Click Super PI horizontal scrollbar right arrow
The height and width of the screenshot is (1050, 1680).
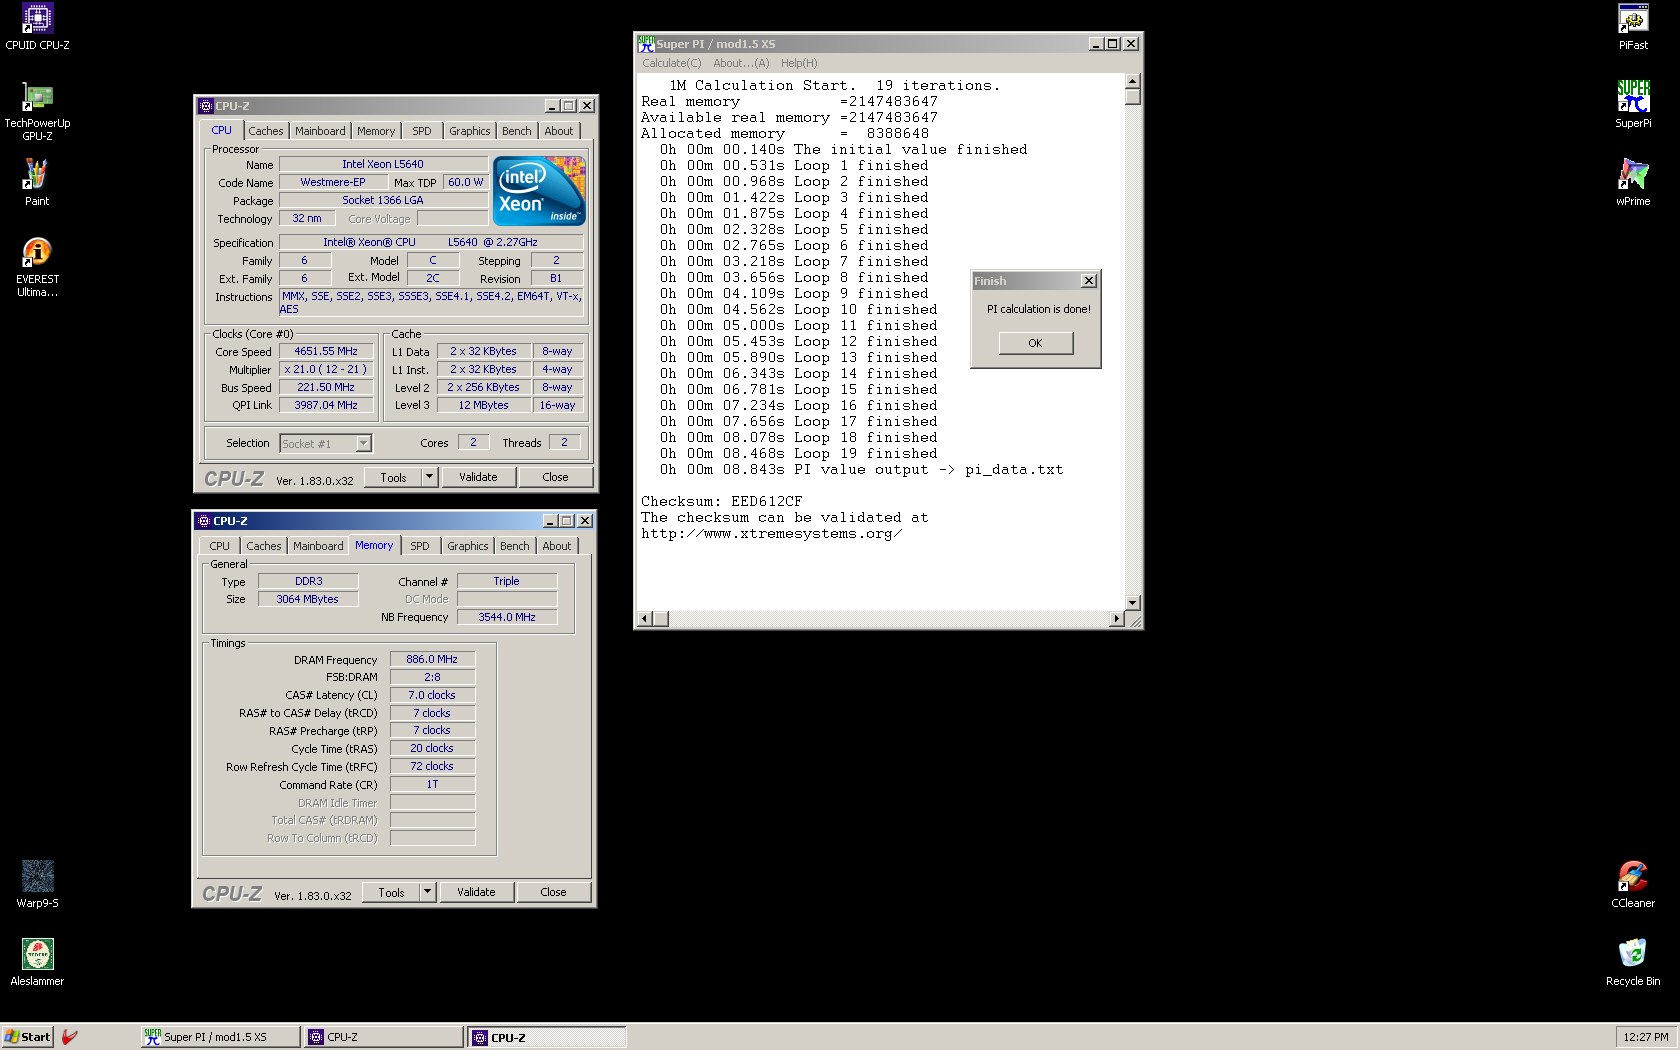[1117, 619]
